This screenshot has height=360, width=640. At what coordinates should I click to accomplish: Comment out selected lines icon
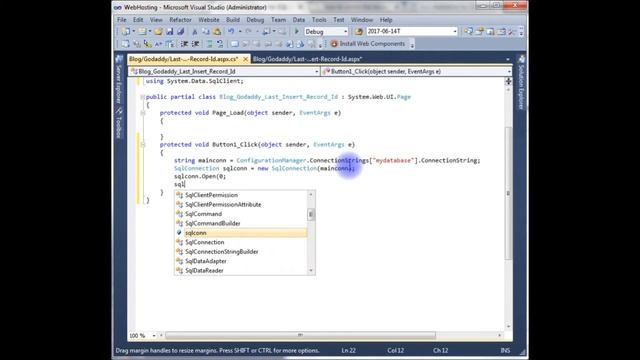[x=209, y=44]
